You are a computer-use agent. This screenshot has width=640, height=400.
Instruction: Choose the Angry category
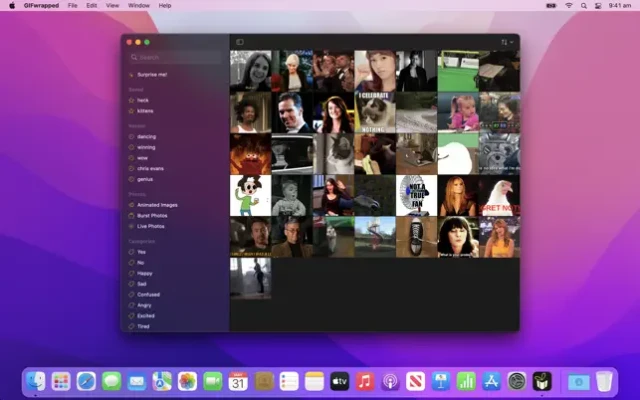tap(144, 305)
